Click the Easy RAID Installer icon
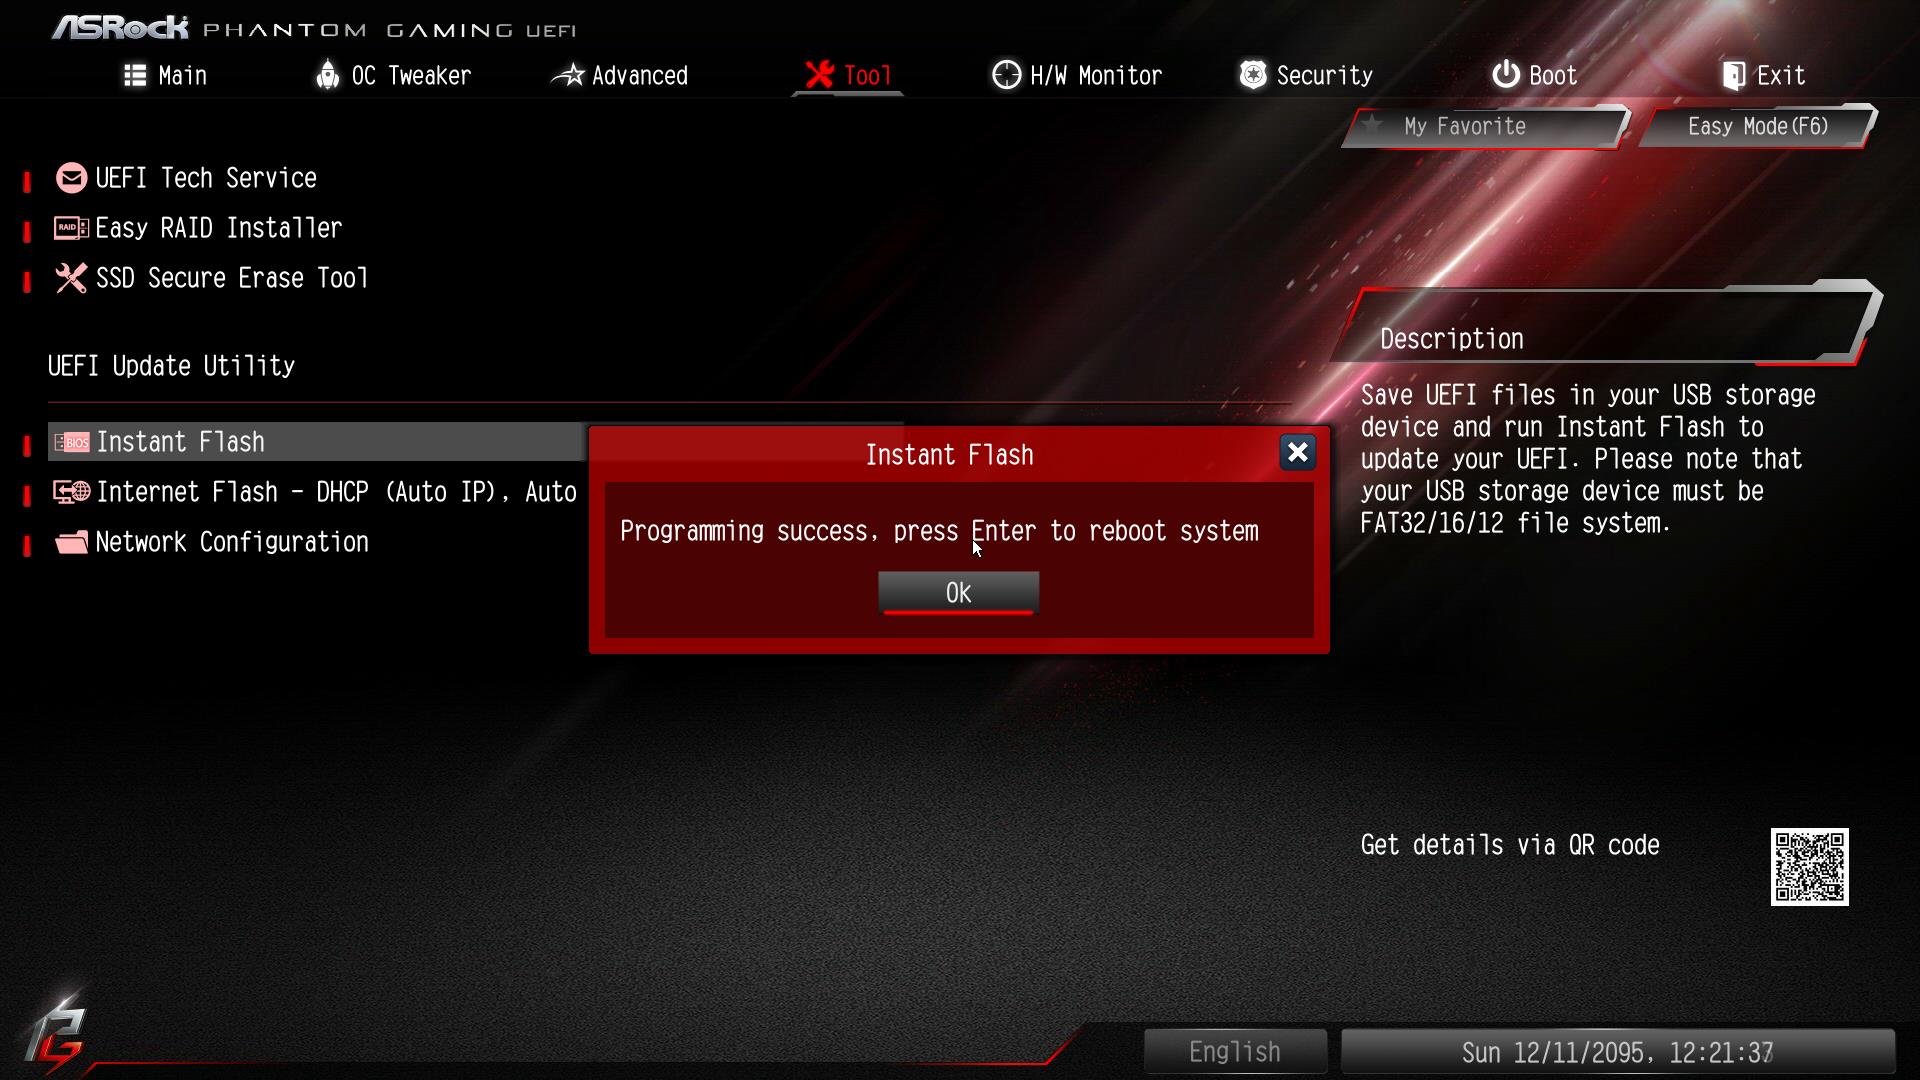 tap(71, 227)
